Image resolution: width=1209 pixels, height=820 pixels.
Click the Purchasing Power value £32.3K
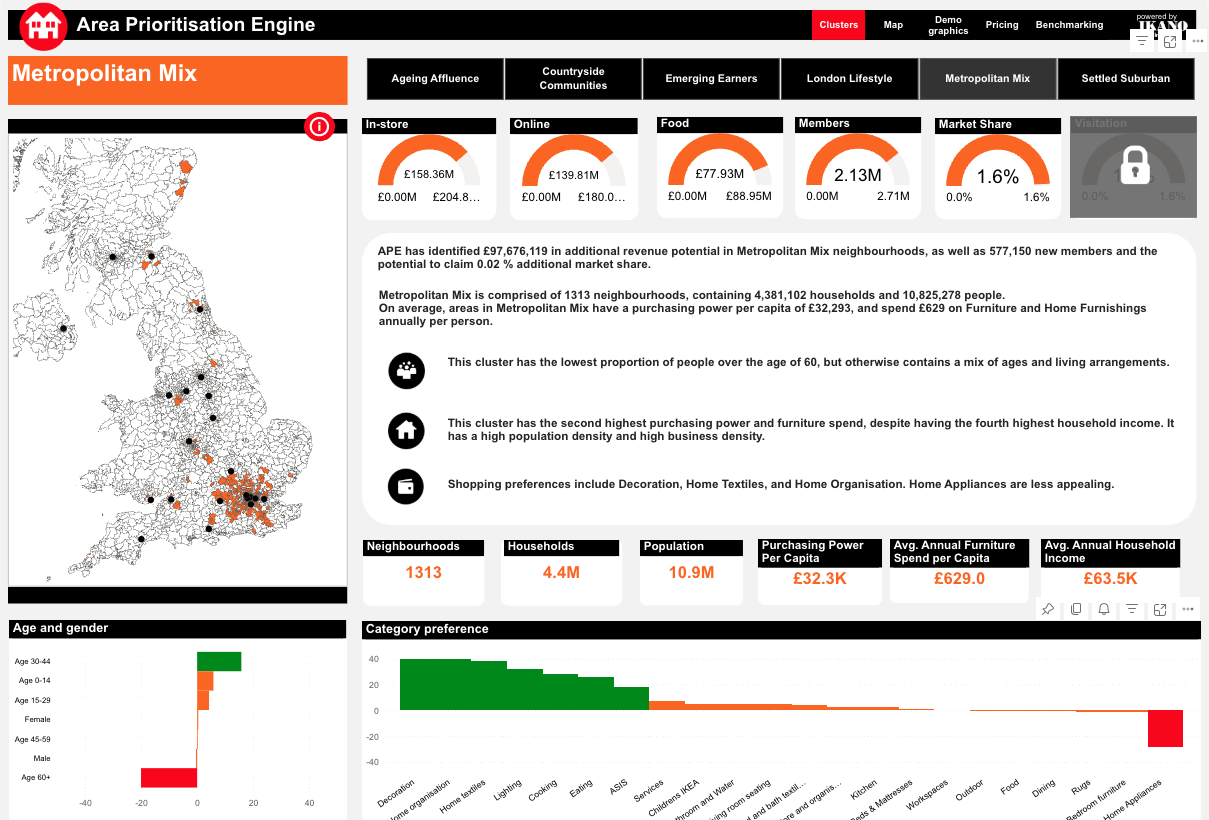(x=820, y=579)
